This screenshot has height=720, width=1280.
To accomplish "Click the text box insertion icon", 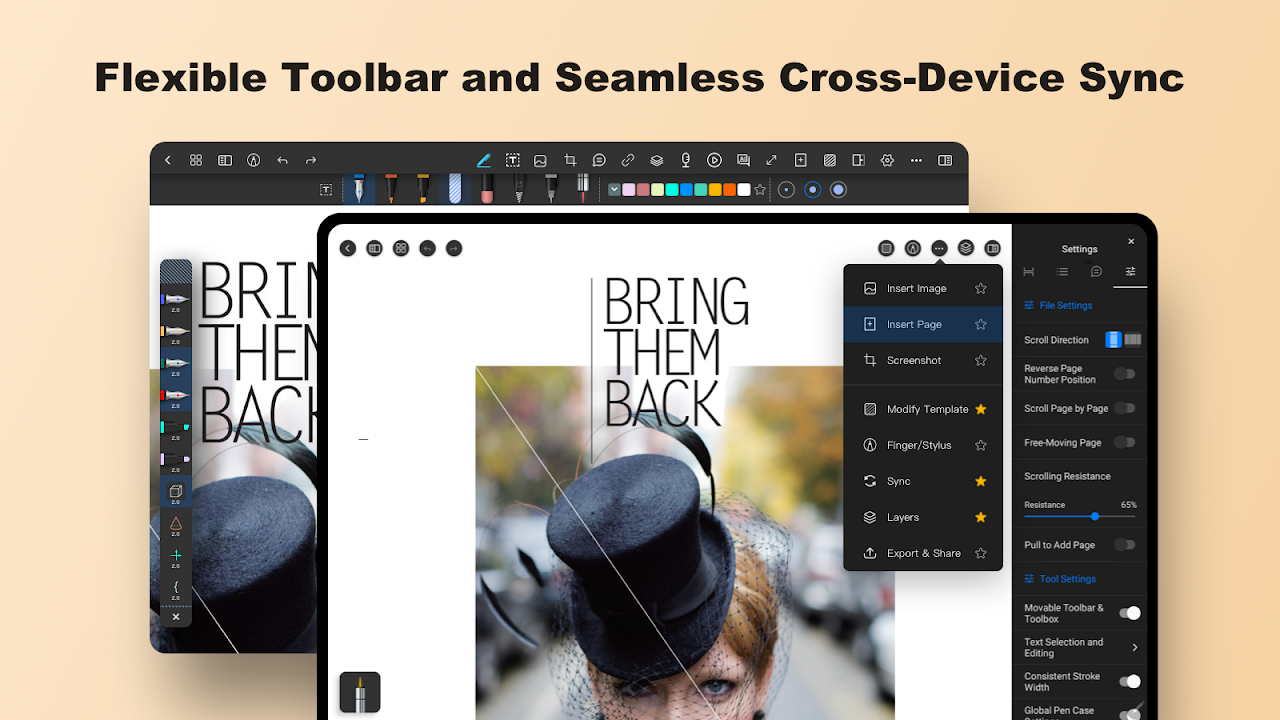I will click(x=513, y=160).
